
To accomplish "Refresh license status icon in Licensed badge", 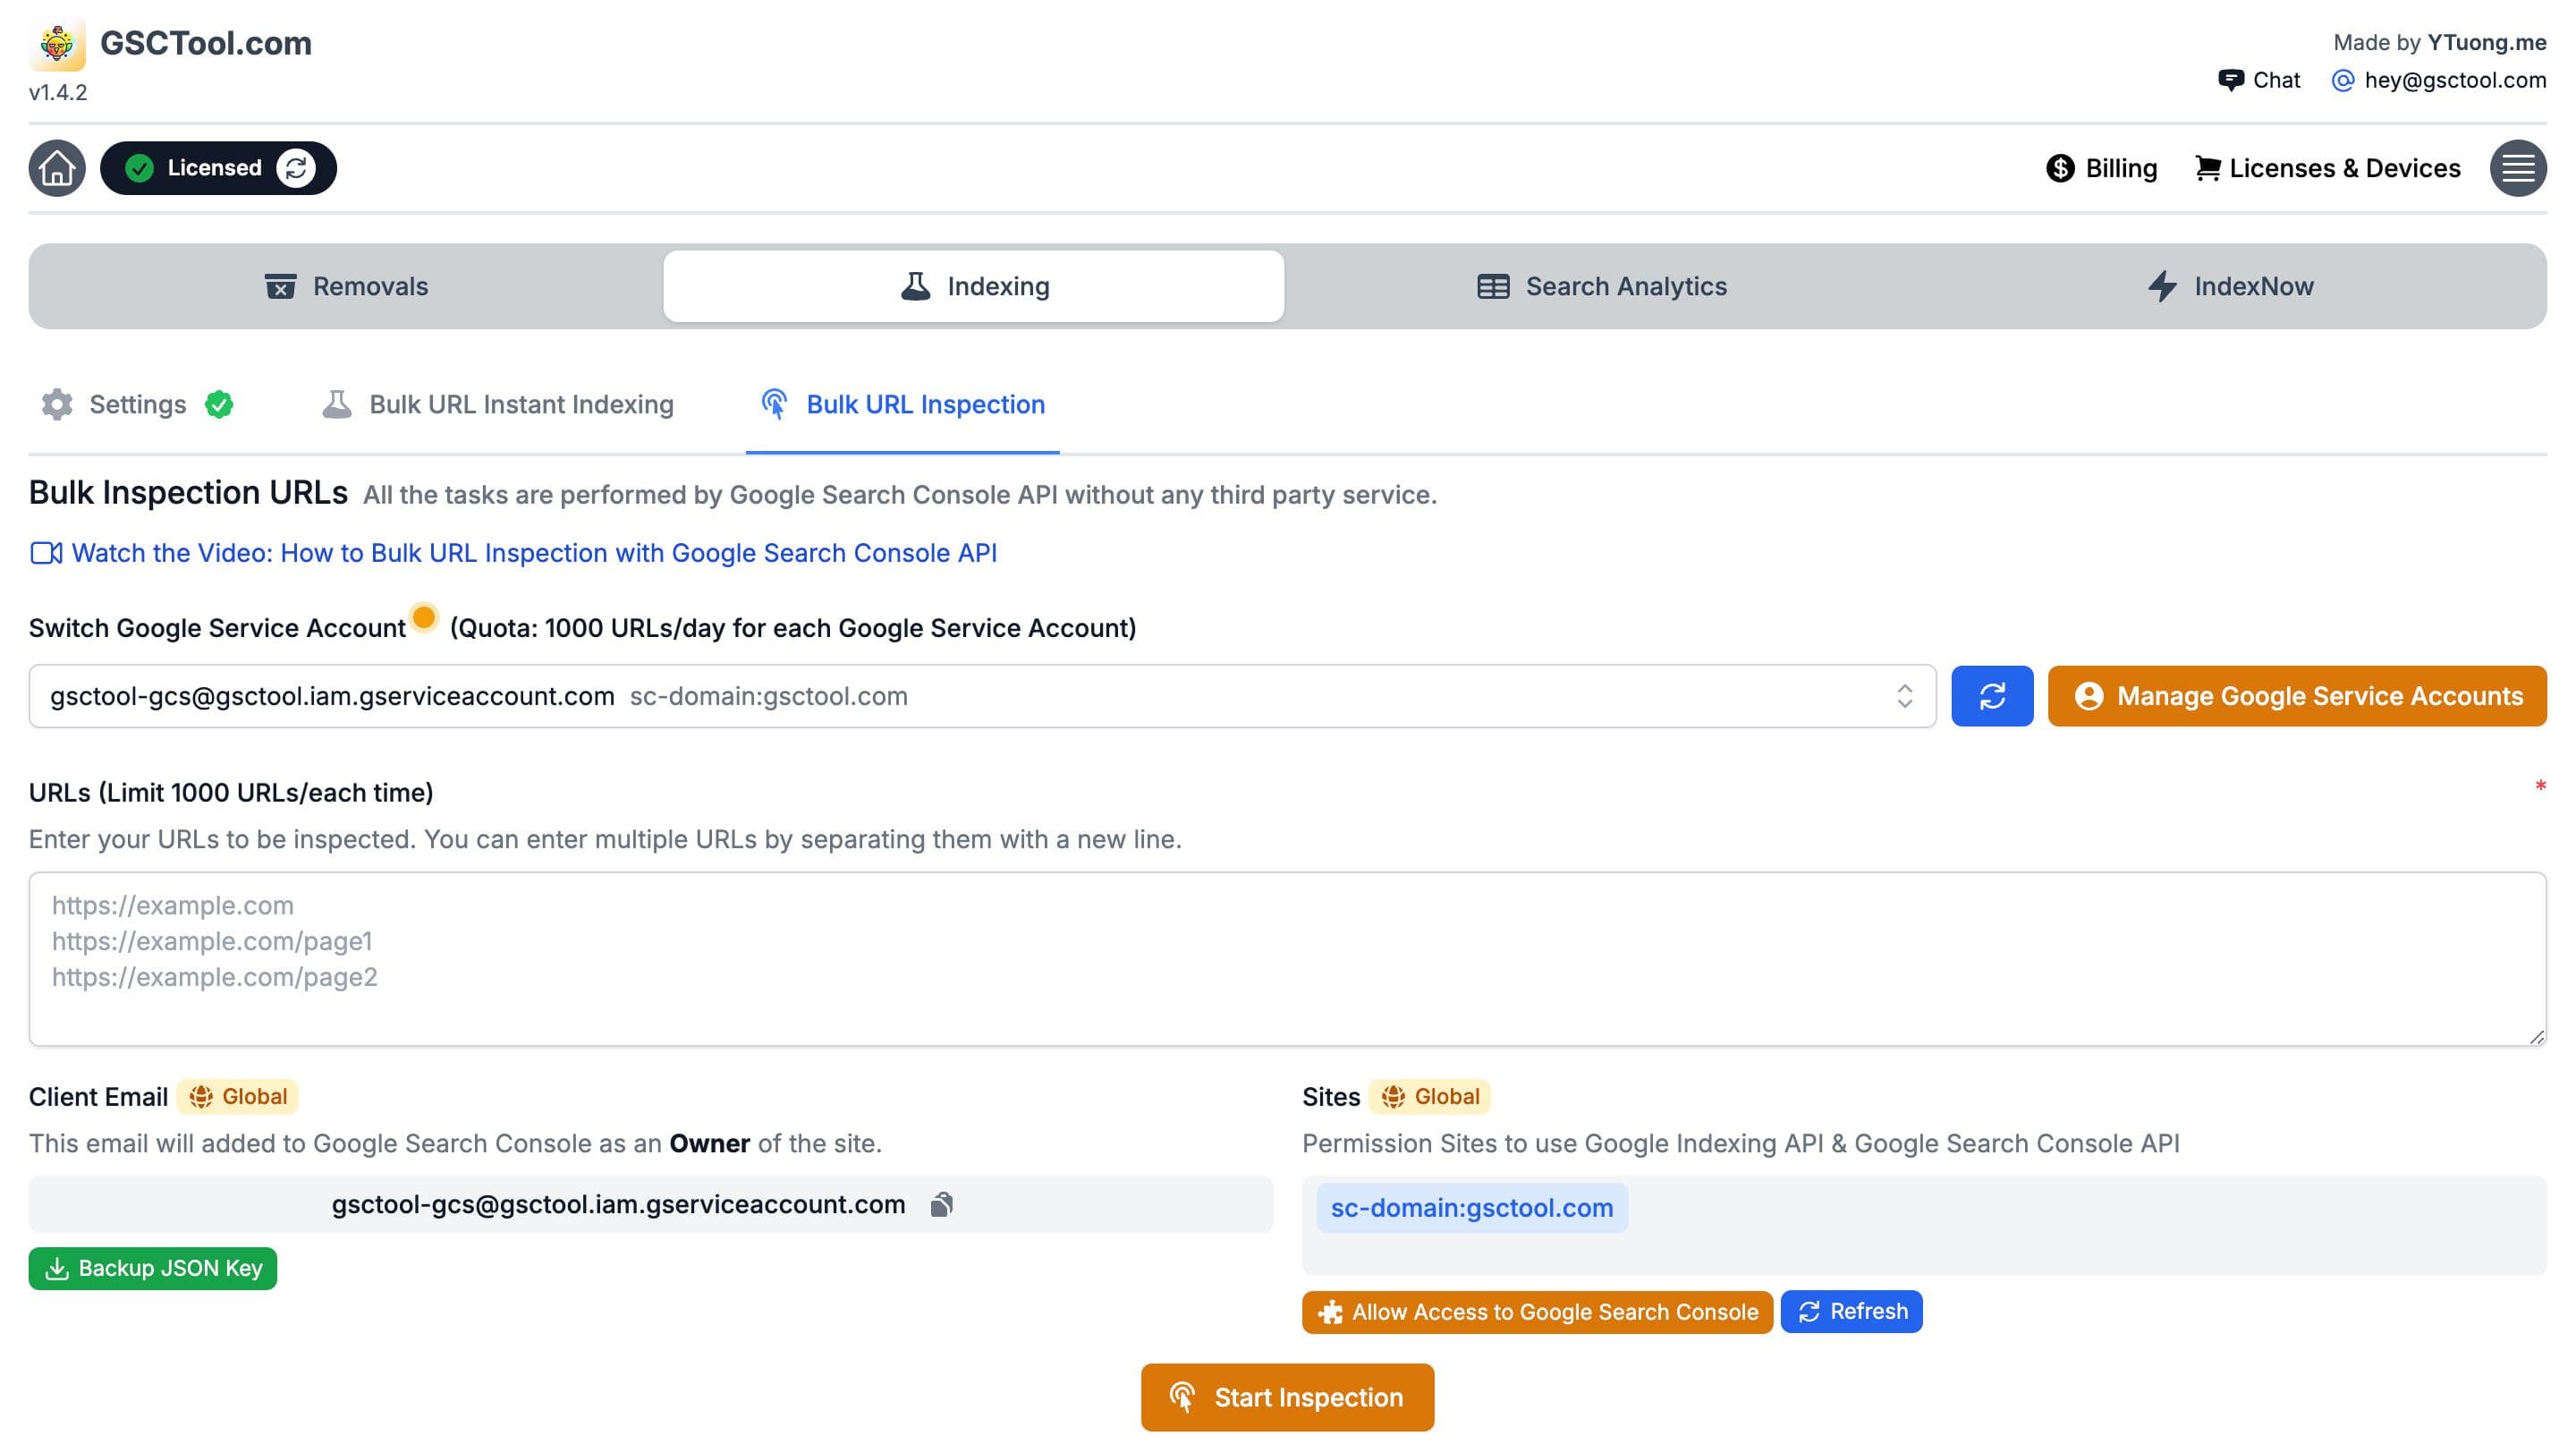I will point(296,168).
